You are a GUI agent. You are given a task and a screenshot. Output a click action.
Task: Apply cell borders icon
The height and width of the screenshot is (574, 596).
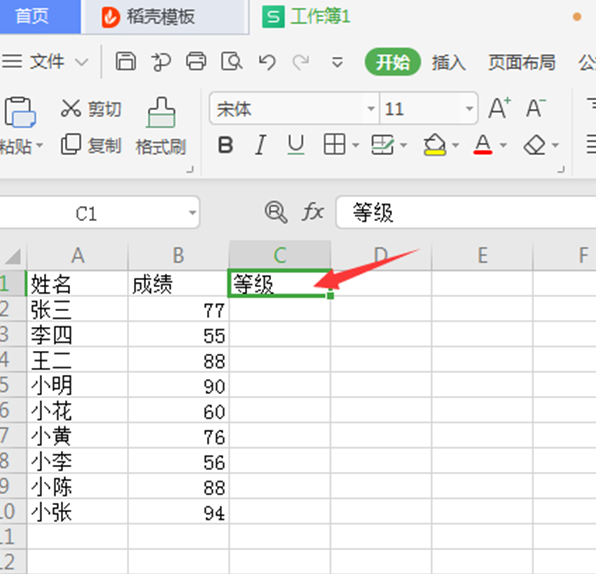point(334,144)
